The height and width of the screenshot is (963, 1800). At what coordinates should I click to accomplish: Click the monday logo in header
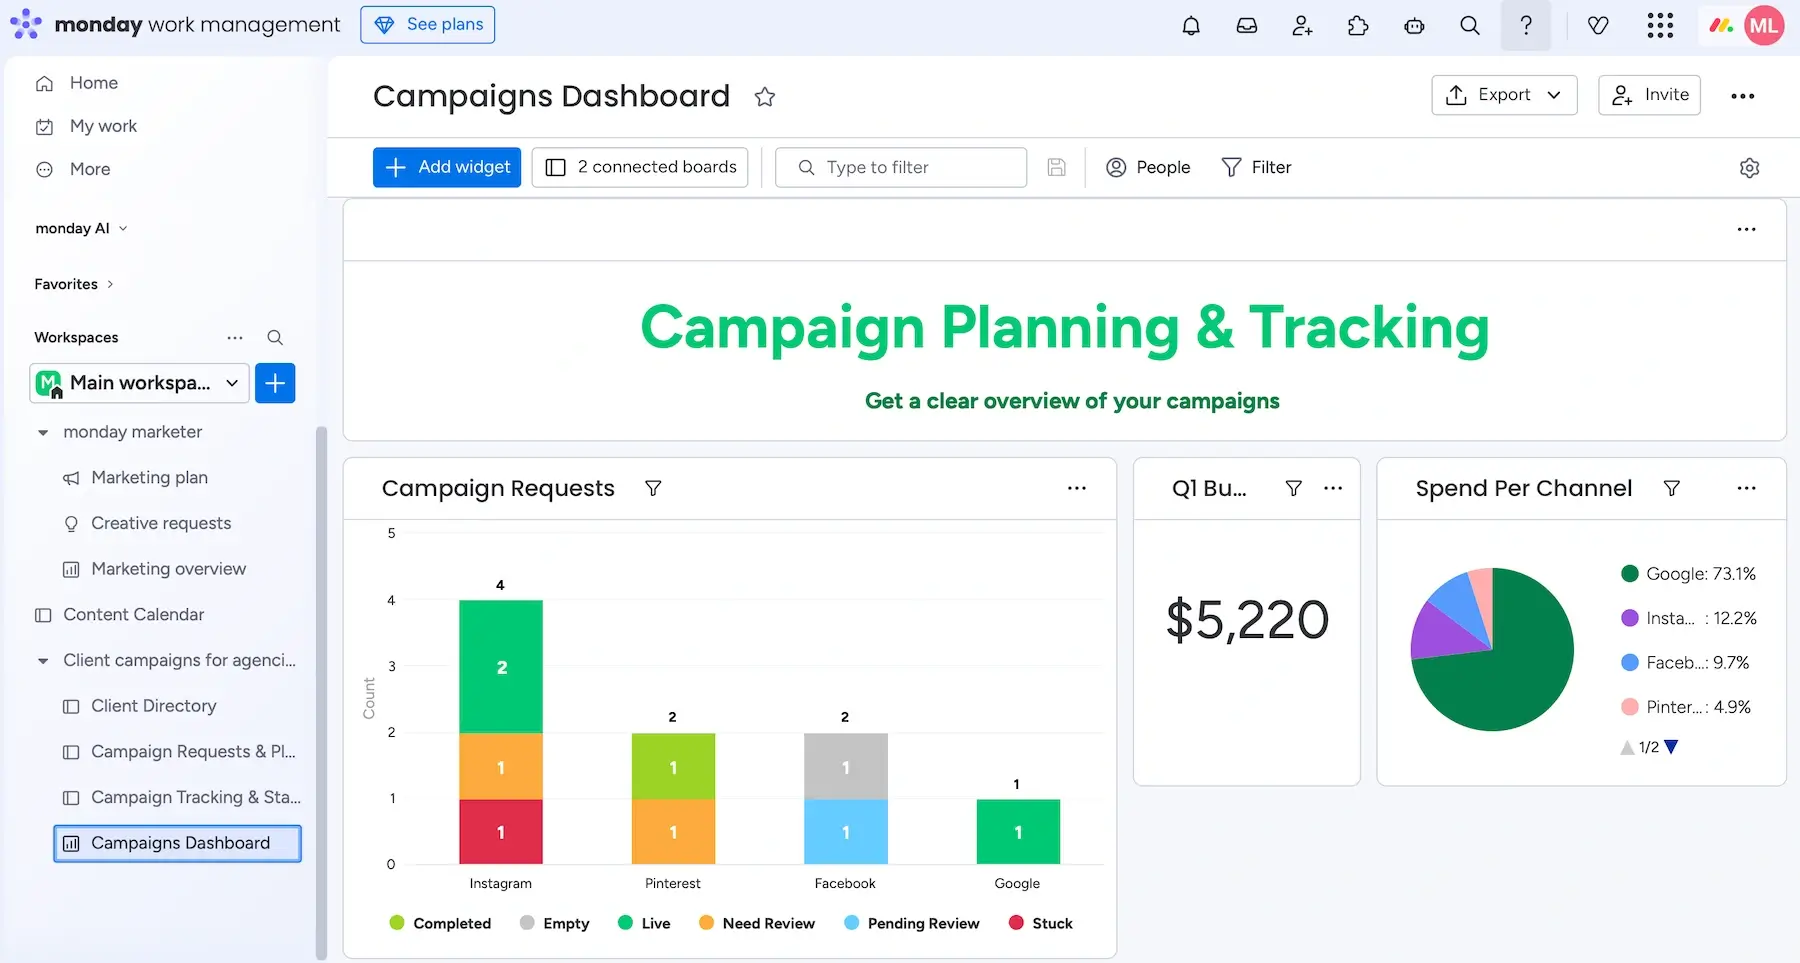click(x=26, y=24)
